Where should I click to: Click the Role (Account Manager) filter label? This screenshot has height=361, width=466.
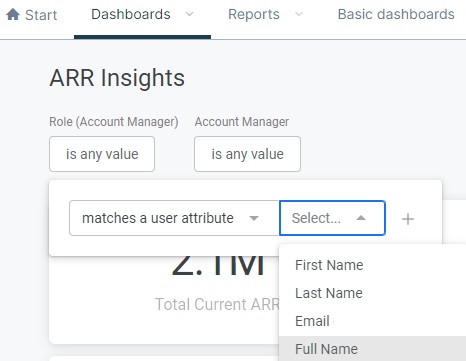click(114, 122)
